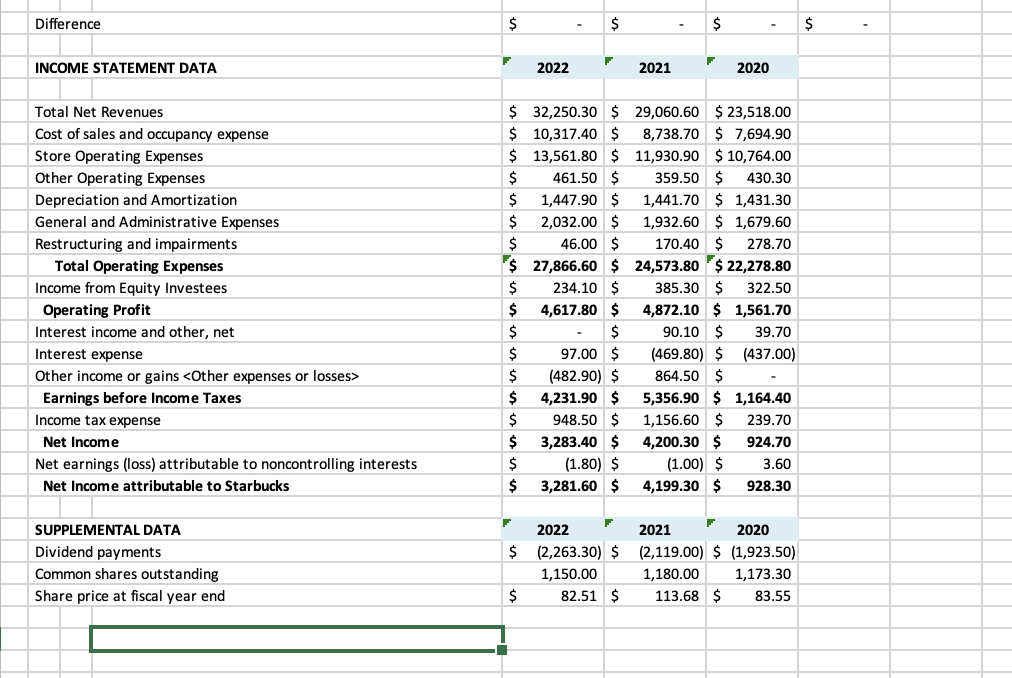Screen dimensions: 1012x678
Task: Select the 1,180.00 shares cell
Action: pyautogui.click(x=655, y=573)
